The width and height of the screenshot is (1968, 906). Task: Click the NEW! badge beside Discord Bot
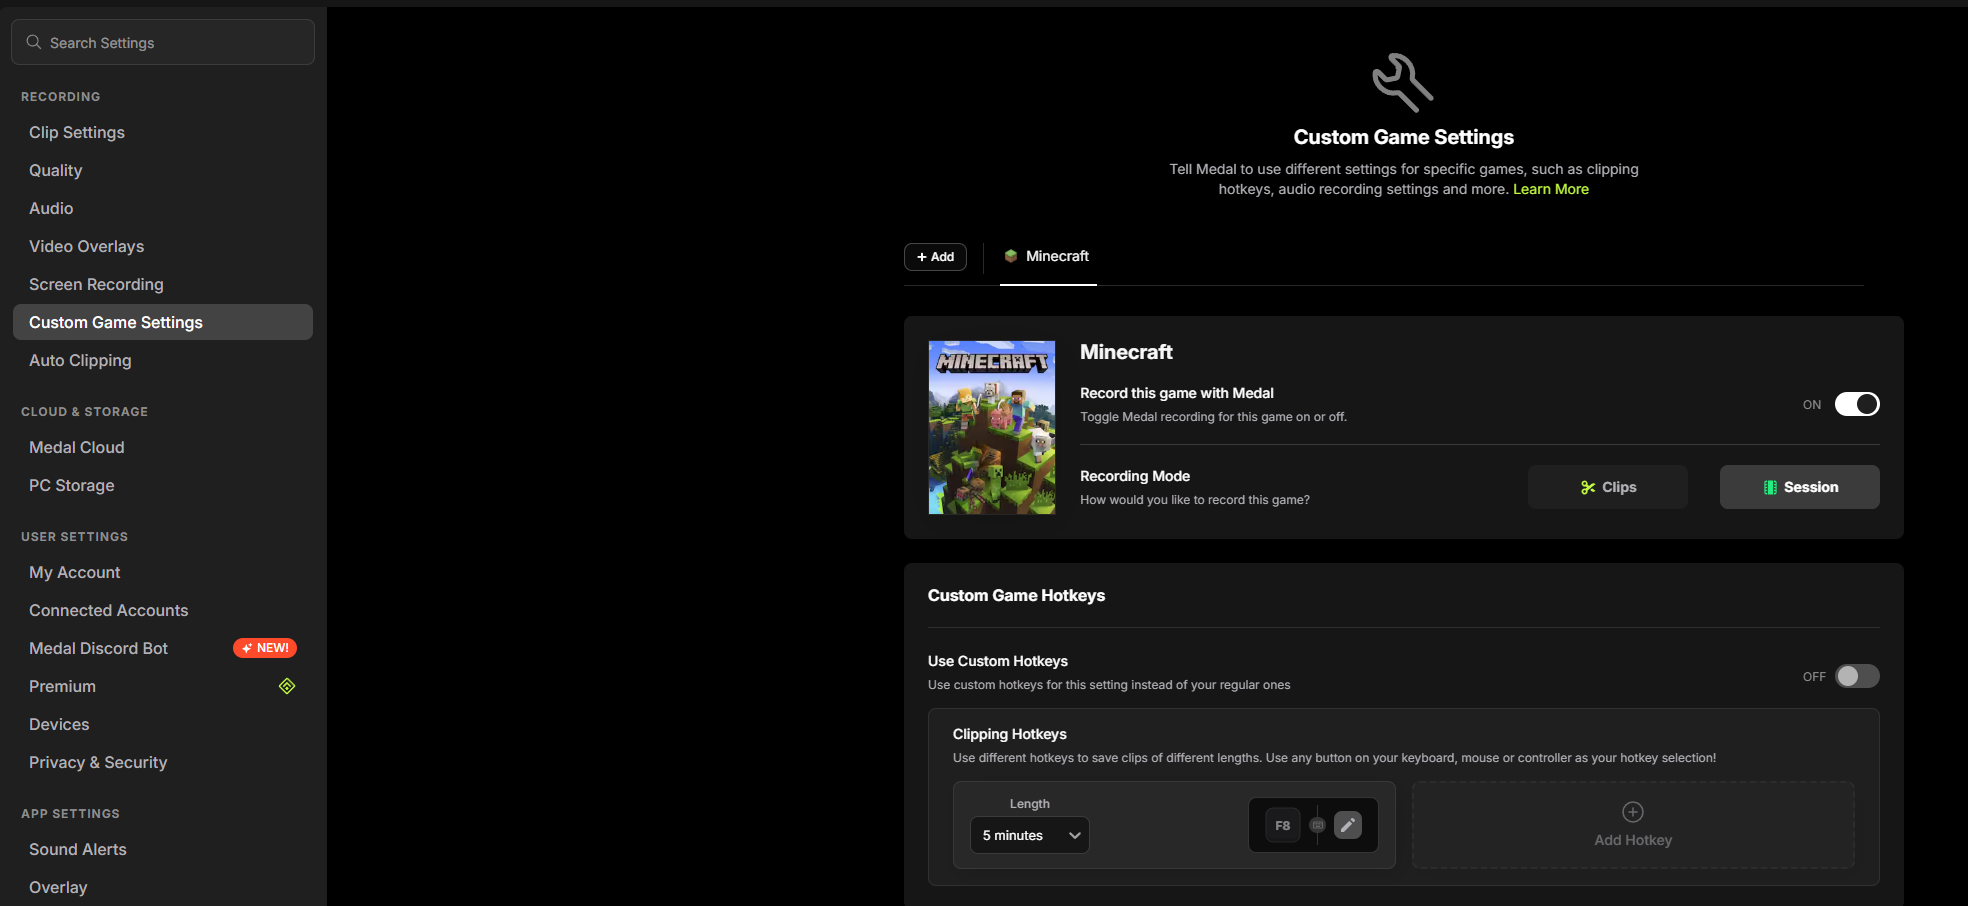(265, 648)
